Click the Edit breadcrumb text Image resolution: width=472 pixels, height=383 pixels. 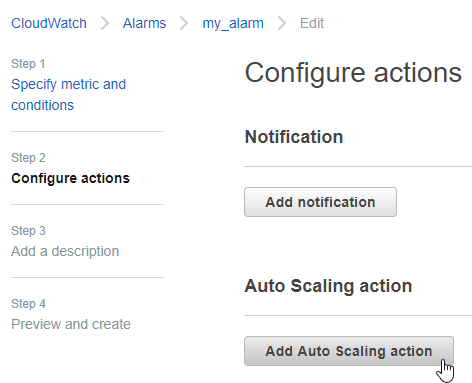click(x=312, y=23)
